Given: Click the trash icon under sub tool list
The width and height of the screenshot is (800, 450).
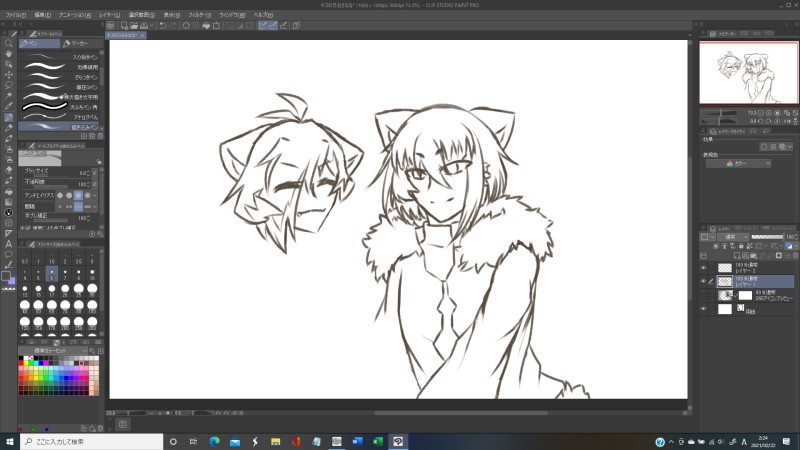Looking at the screenshot, I should pyautogui.click(x=100, y=136).
